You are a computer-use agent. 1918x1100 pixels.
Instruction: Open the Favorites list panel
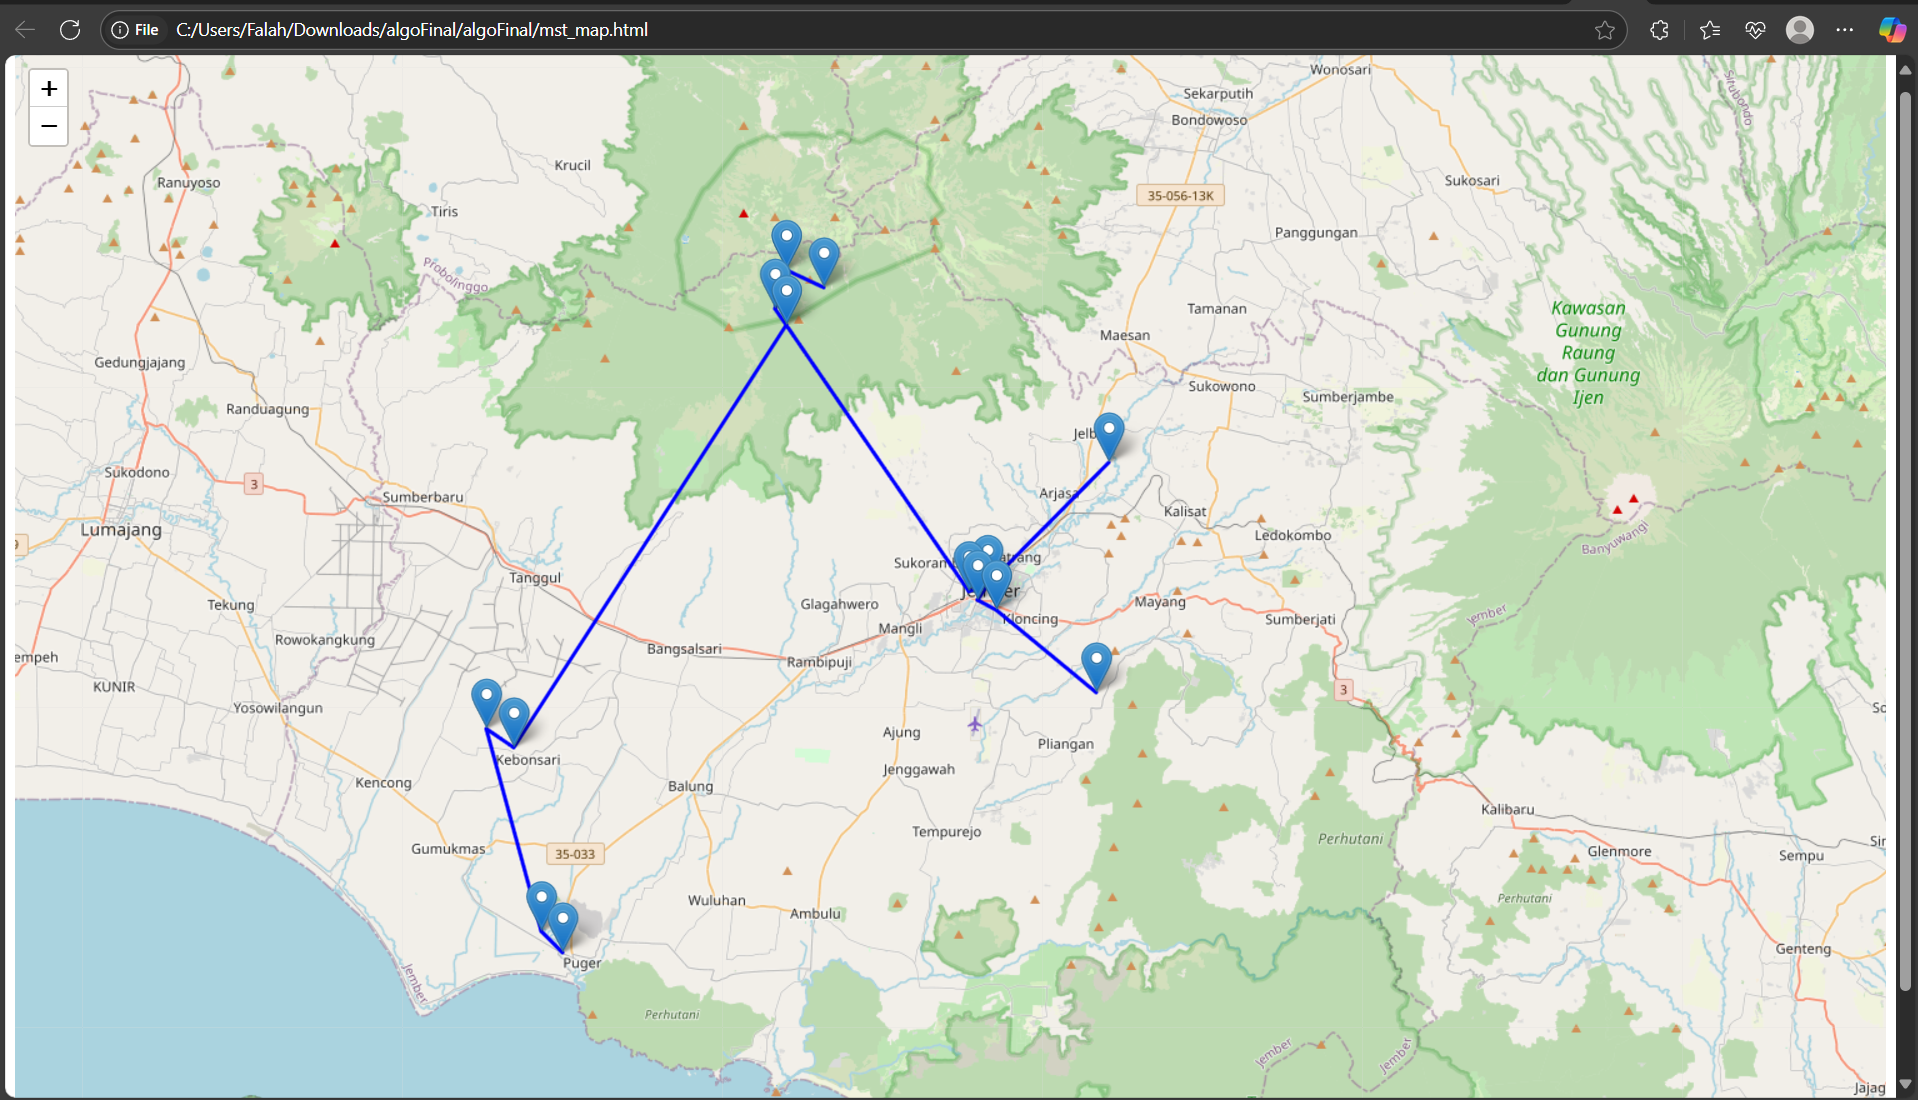point(1710,30)
